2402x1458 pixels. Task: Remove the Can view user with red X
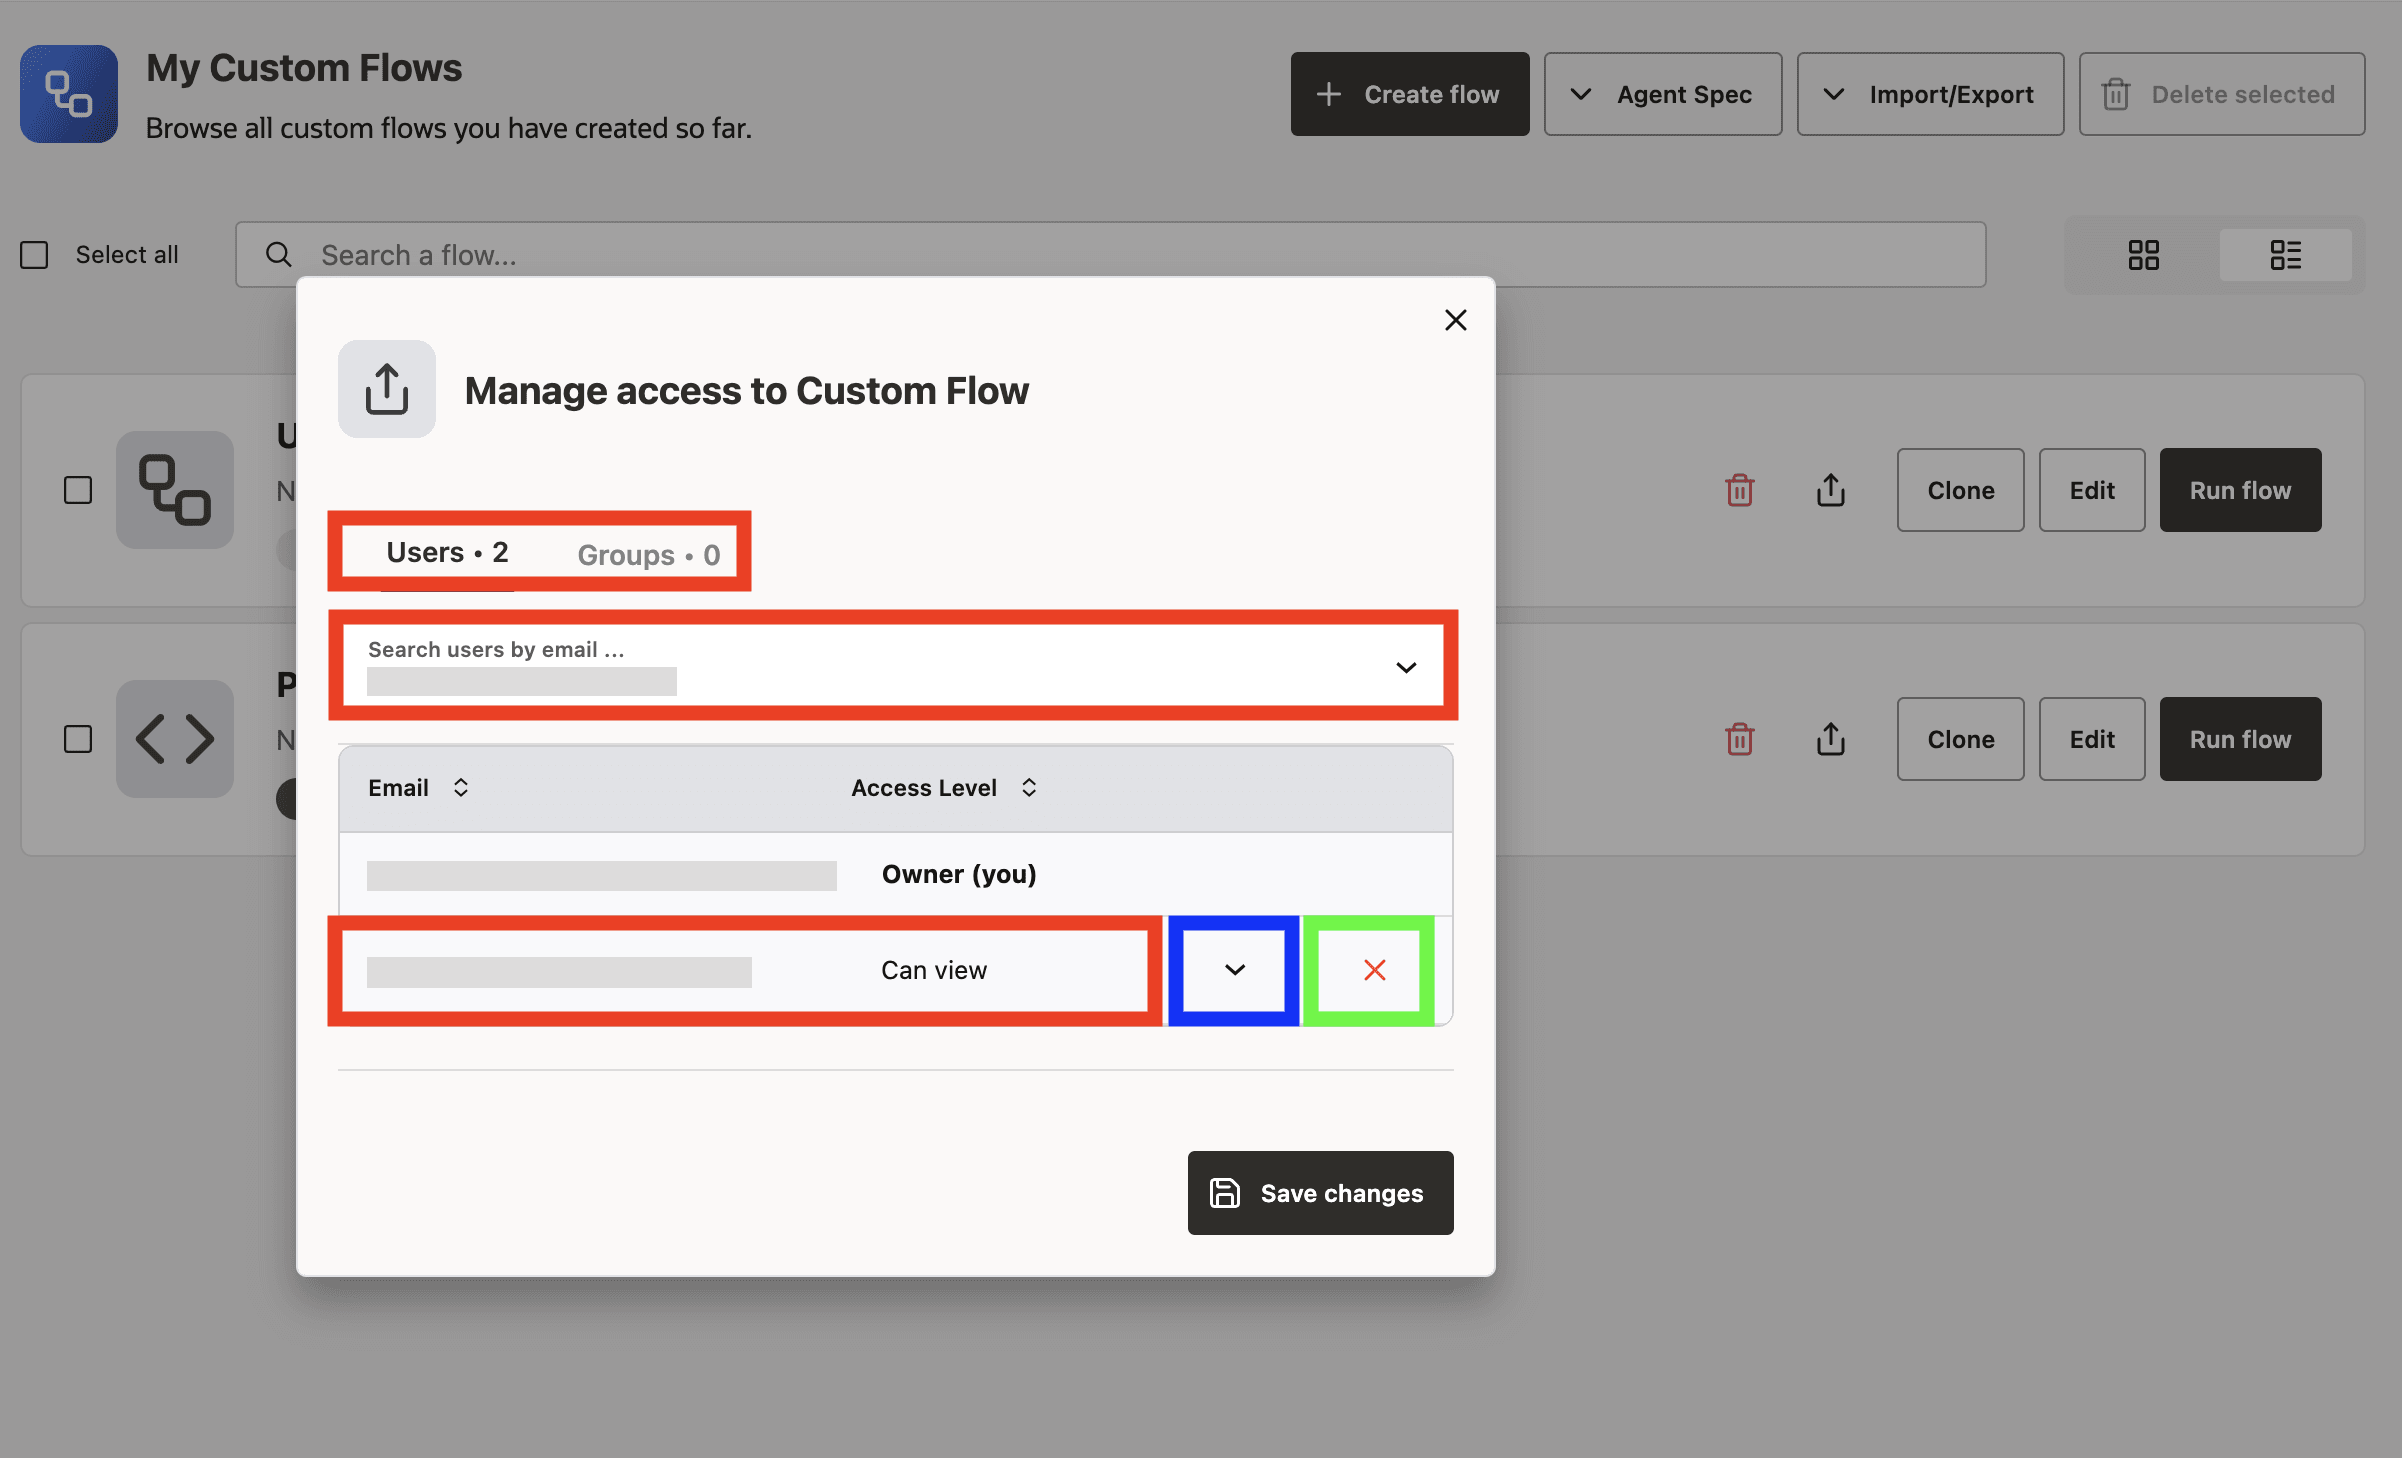tap(1375, 970)
